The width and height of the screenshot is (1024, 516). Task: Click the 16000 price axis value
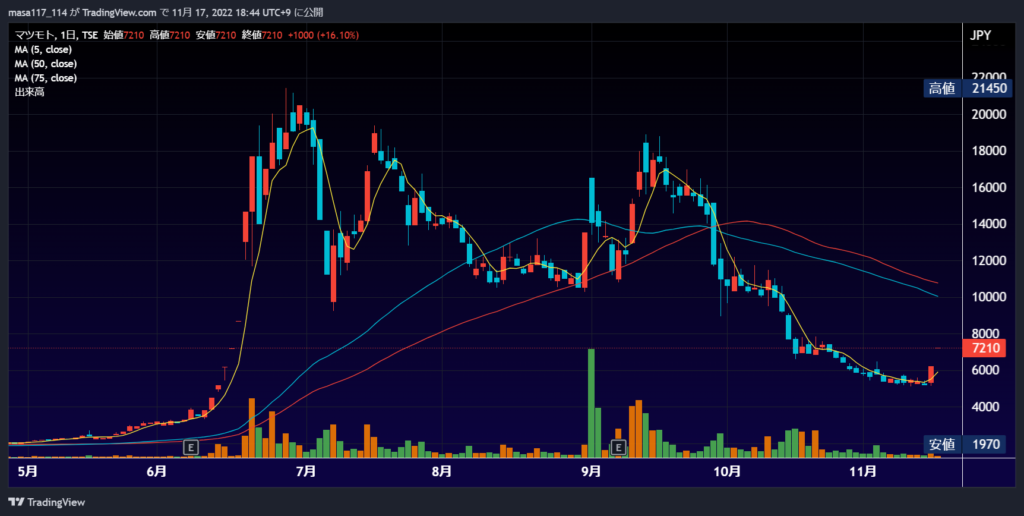(989, 187)
